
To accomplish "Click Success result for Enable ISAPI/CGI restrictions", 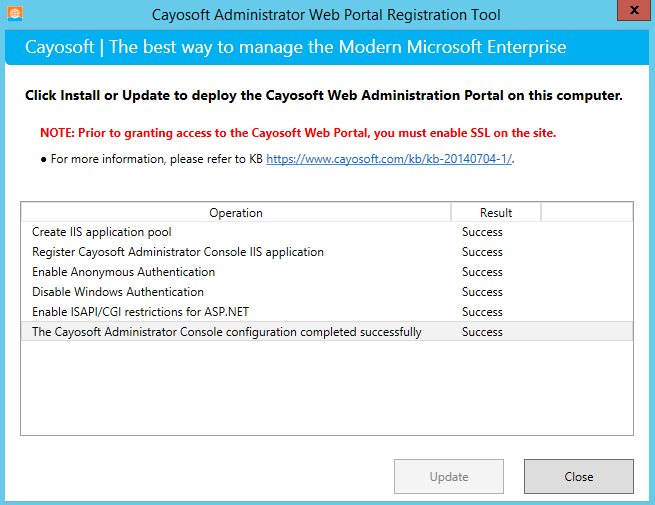I will 482,312.
